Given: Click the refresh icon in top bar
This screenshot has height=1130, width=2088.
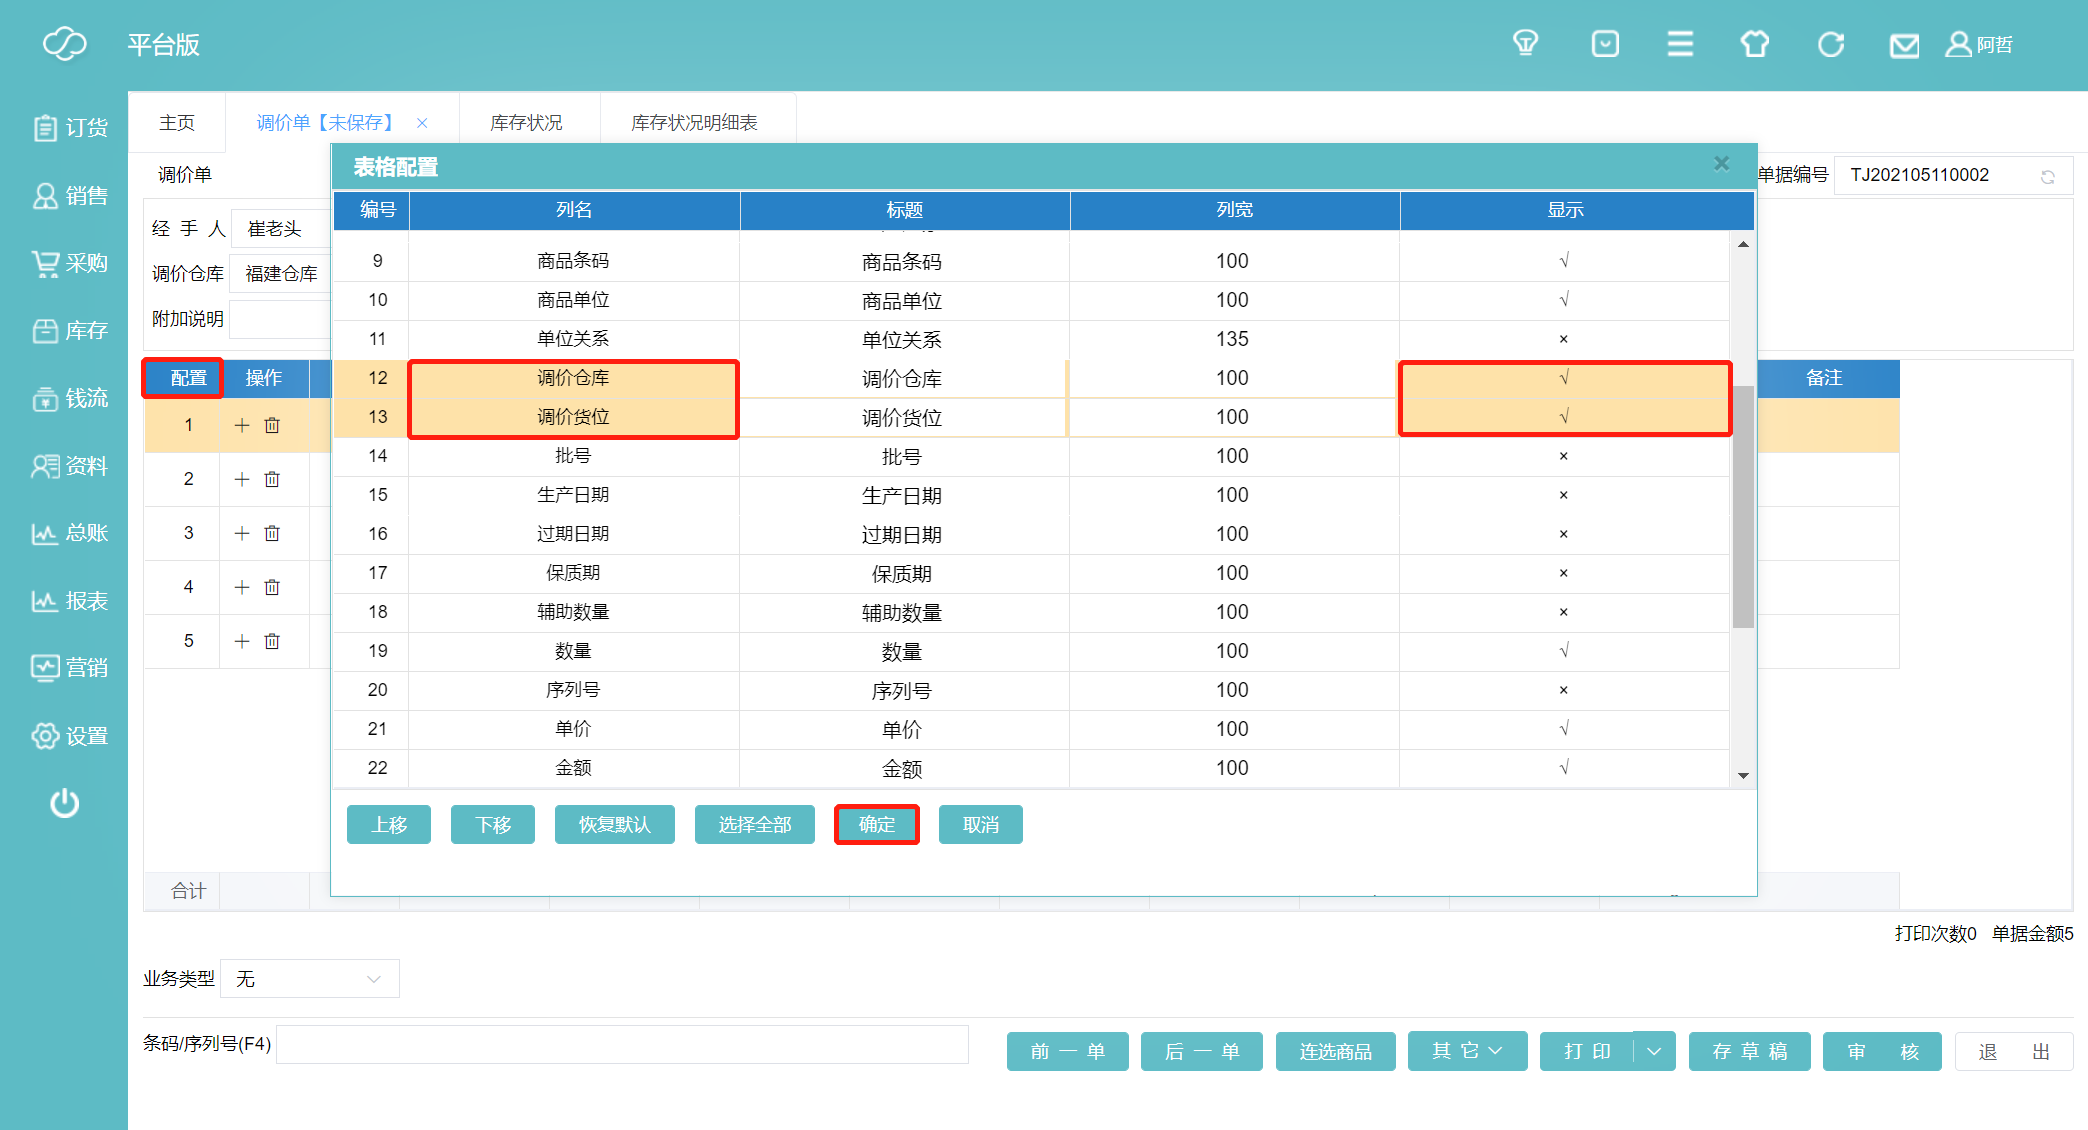Looking at the screenshot, I should 1830,44.
